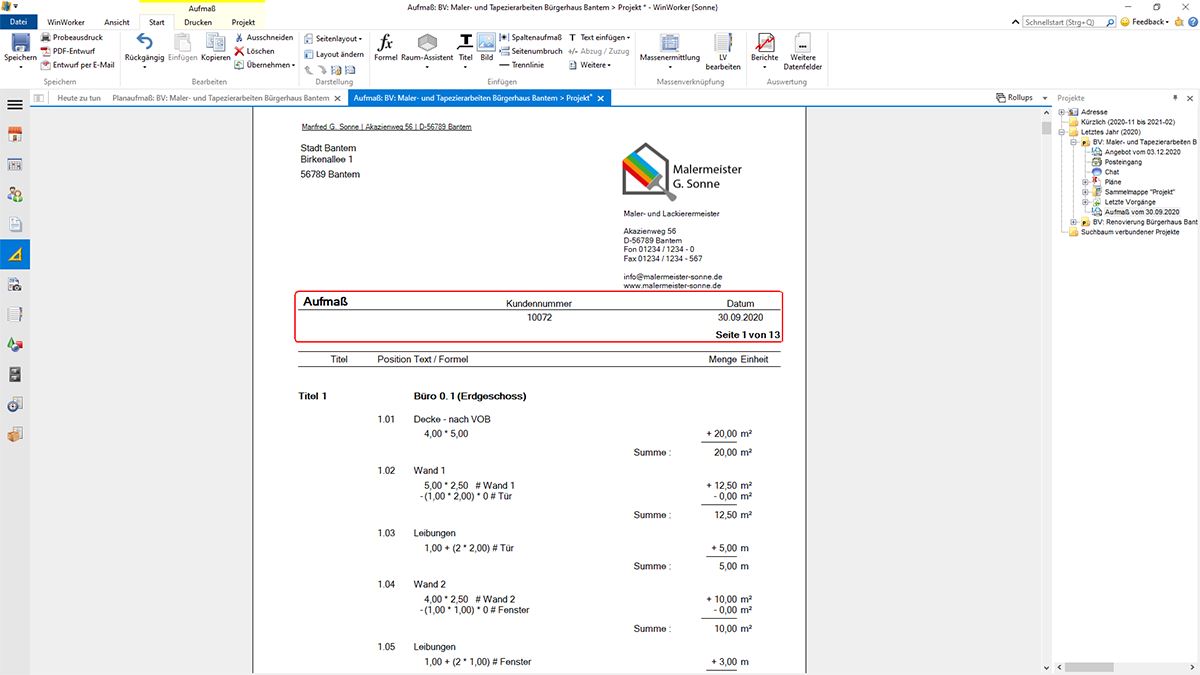Open Posteingang in project tree
The height and width of the screenshot is (675, 1200).
click(x=1123, y=162)
